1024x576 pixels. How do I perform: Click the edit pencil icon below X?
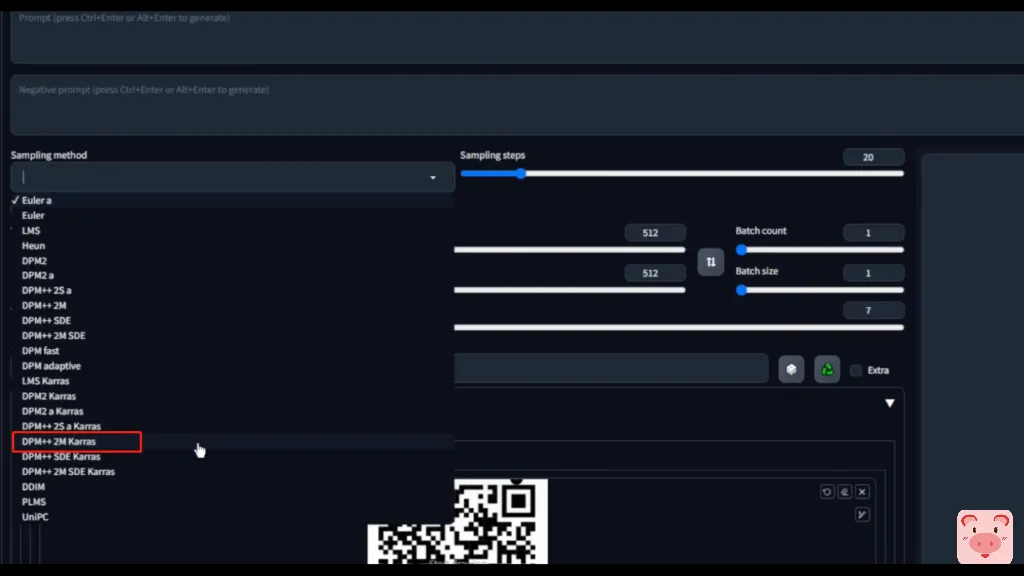tap(862, 515)
